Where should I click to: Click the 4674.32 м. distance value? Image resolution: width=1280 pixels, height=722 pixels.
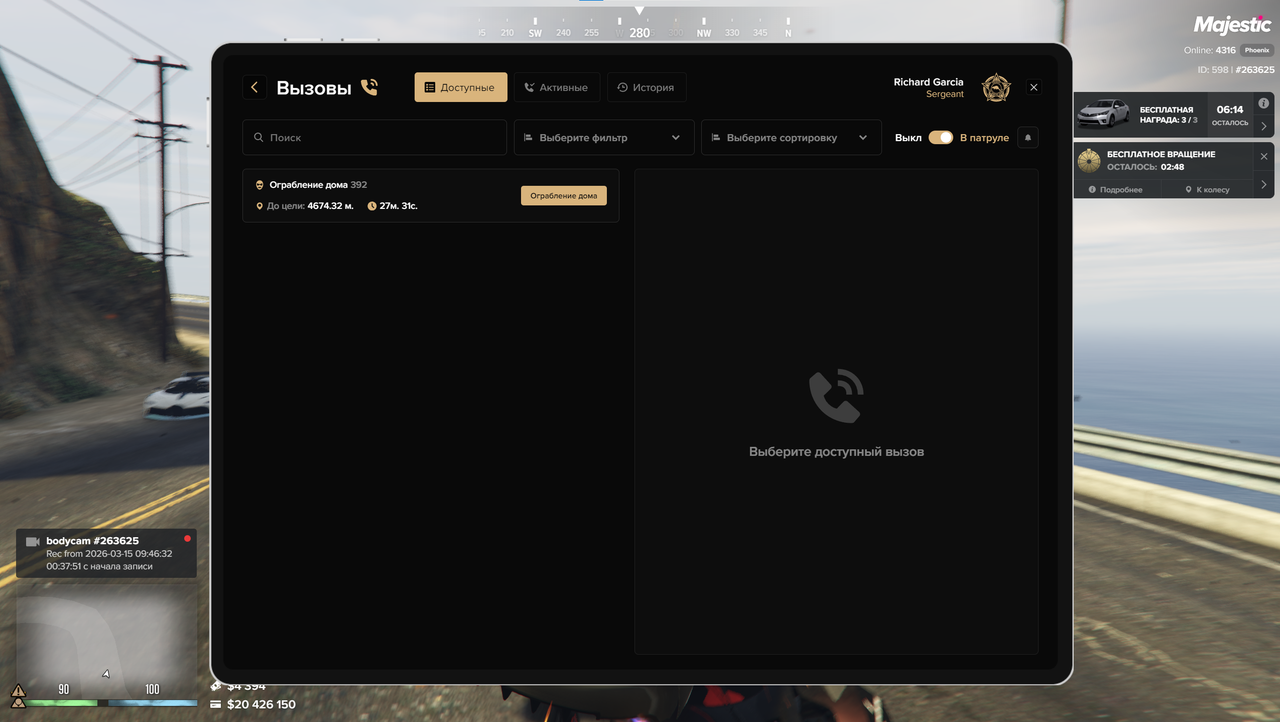tap(330, 206)
